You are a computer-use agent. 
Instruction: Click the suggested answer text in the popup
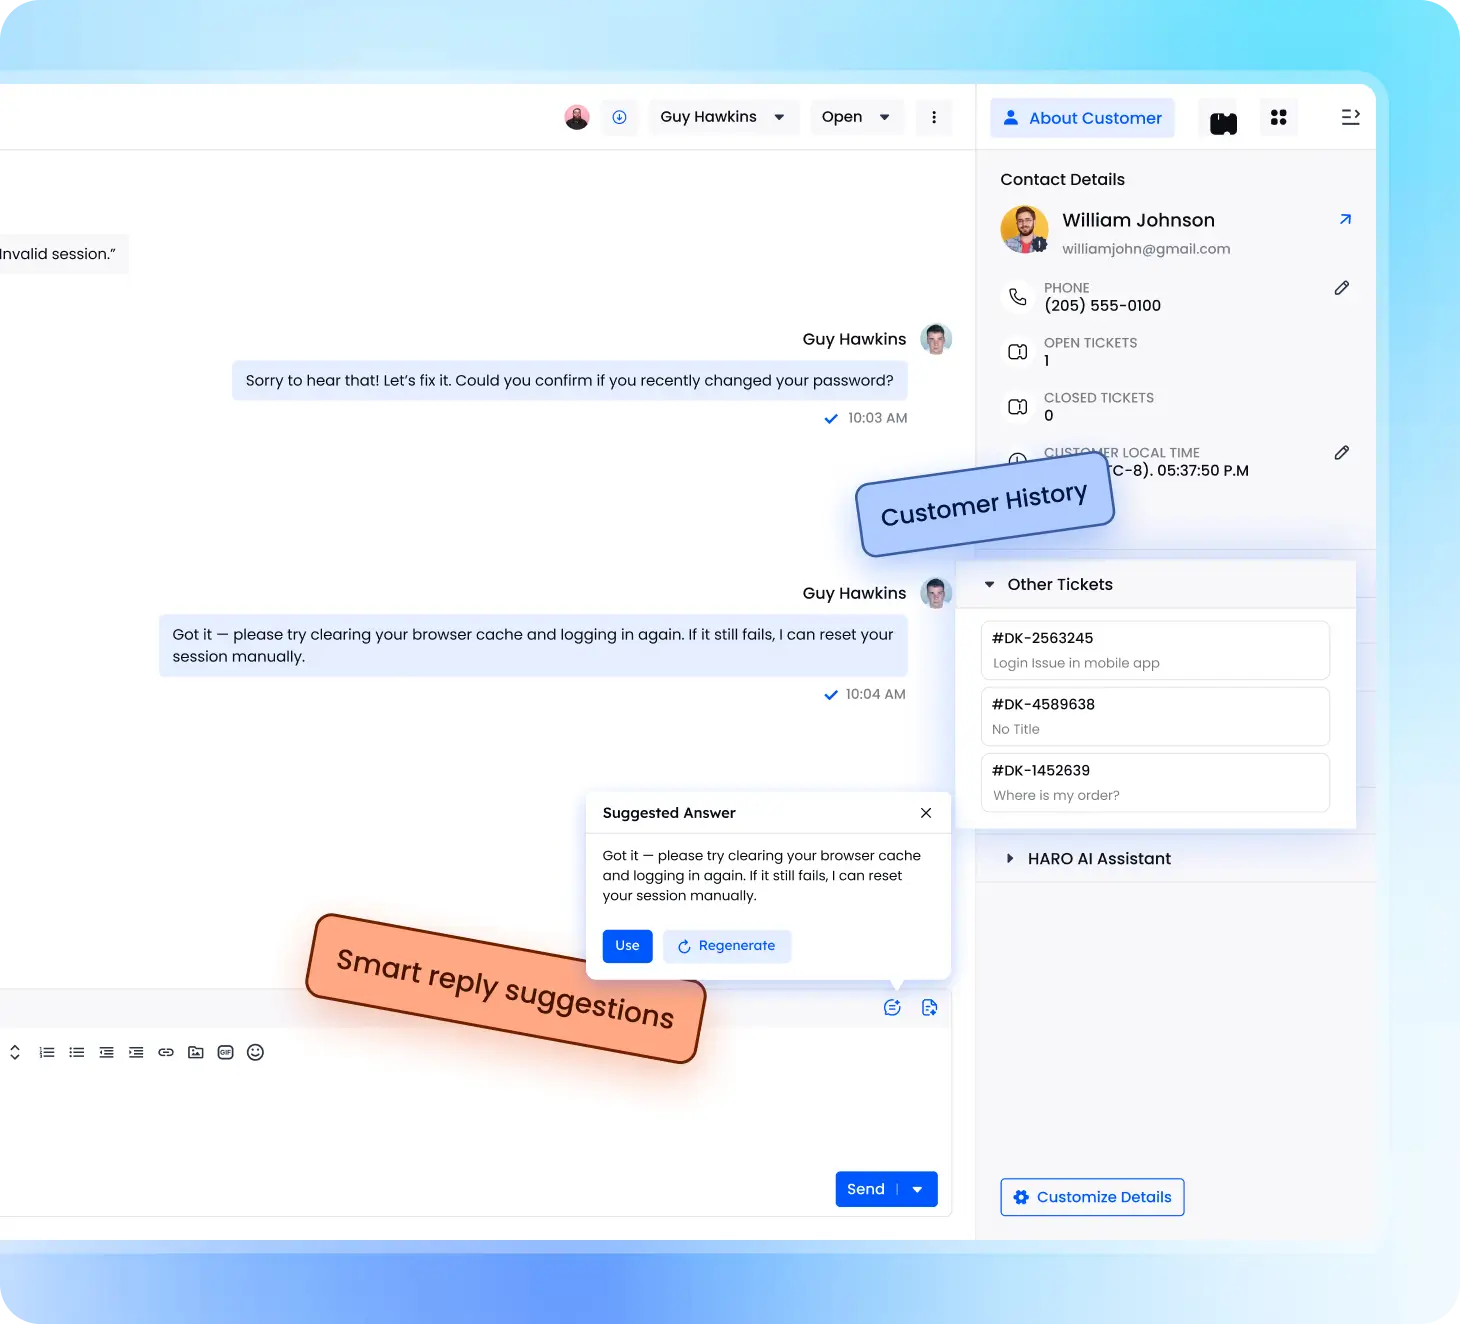[761, 876]
